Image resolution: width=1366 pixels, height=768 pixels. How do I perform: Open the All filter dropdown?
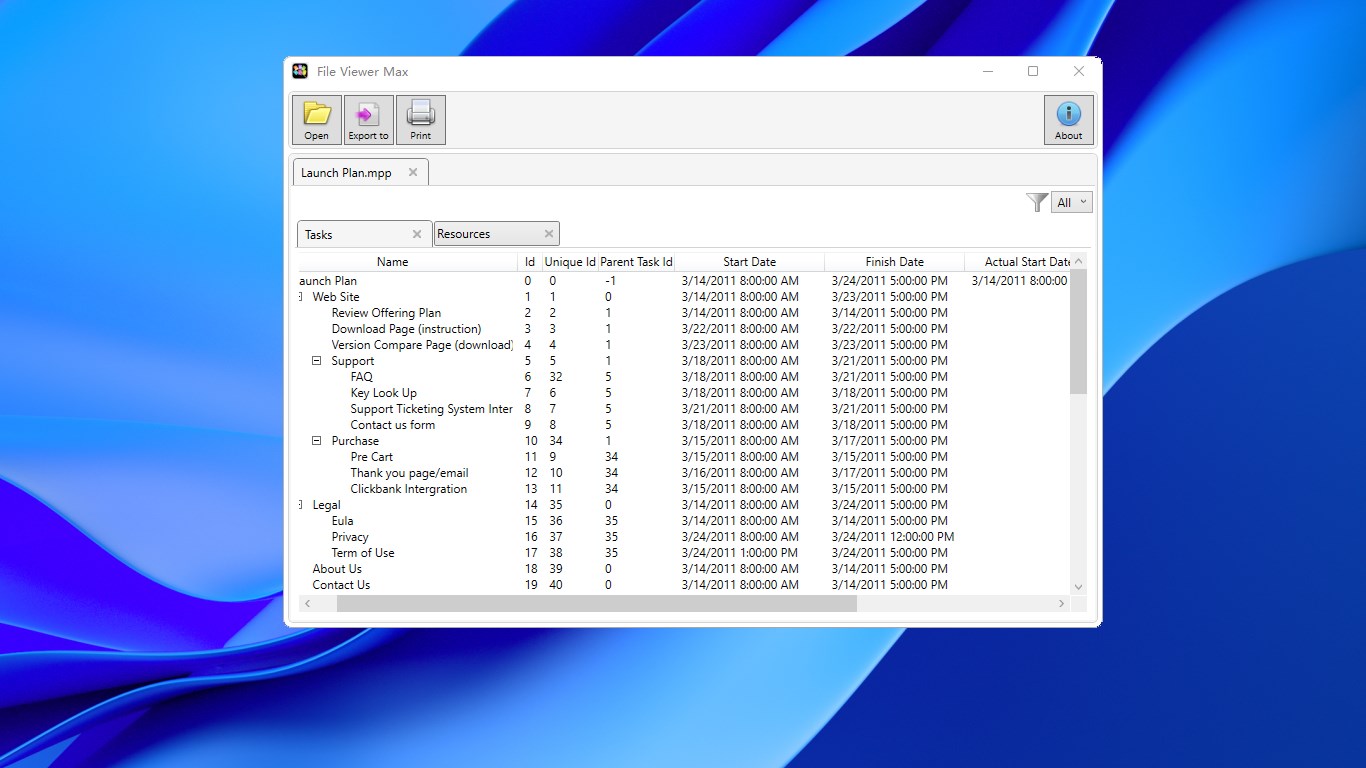point(1072,202)
